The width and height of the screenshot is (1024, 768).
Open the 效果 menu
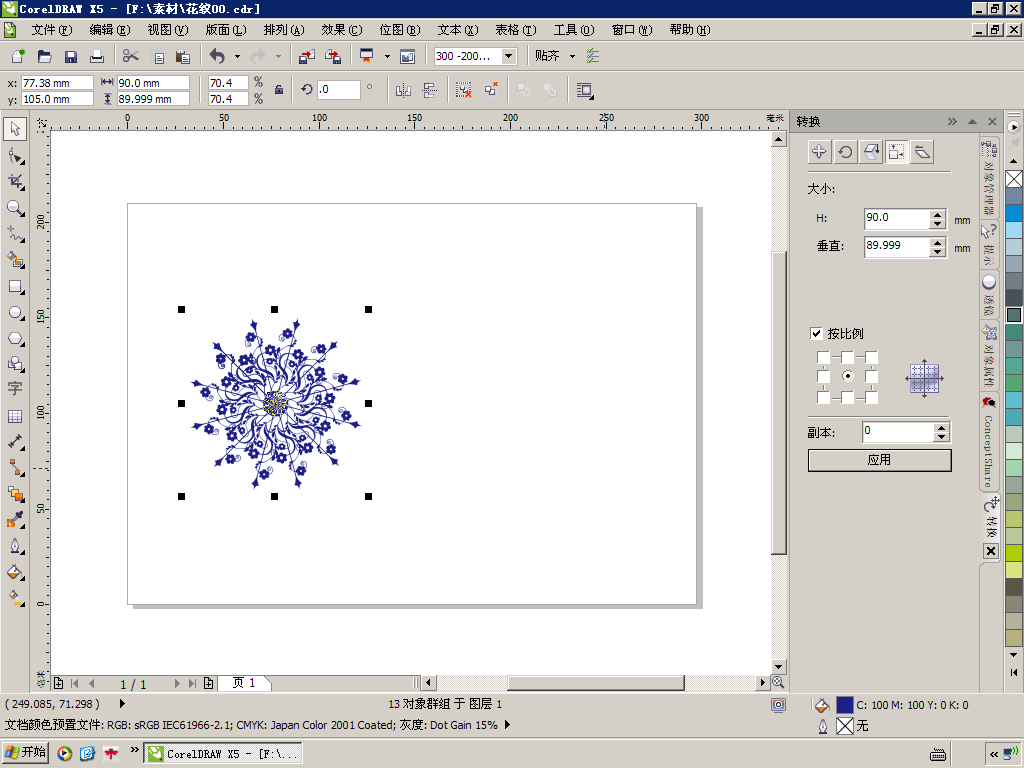[342, 30]
